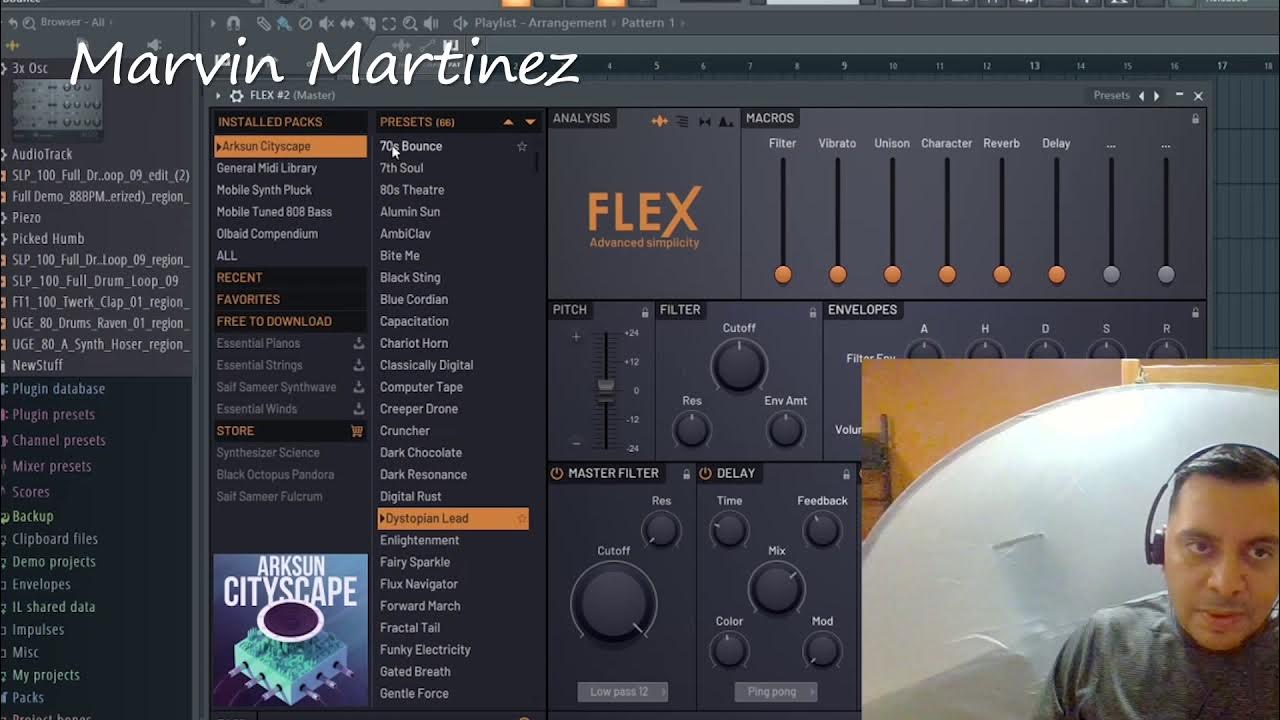Click the Arksun Cityscape pack artwork
Screen dimensions: 1280x720
point(290,629)
